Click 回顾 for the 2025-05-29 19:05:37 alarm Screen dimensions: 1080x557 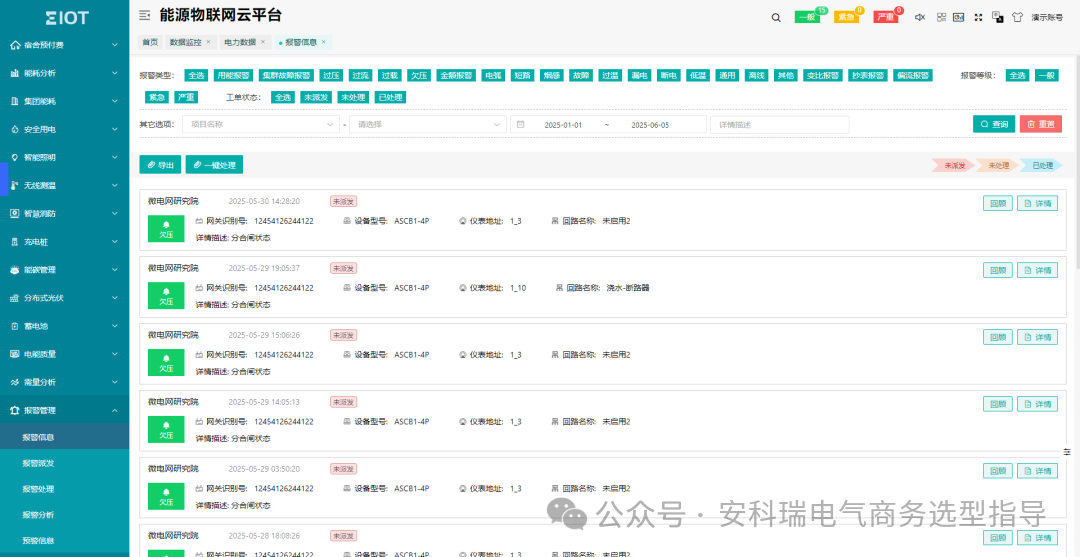coord(998,270)
